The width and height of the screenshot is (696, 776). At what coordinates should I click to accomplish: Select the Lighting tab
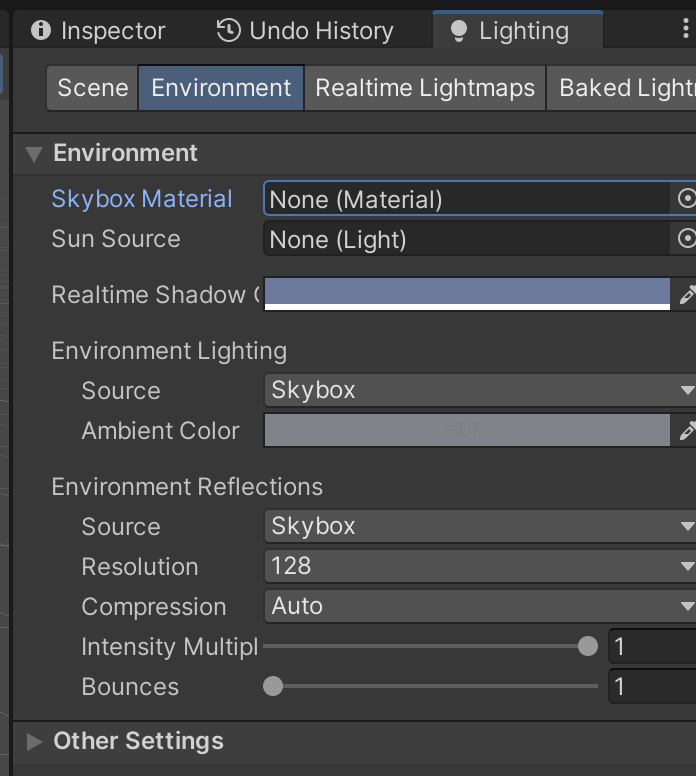tap(518, 31)
